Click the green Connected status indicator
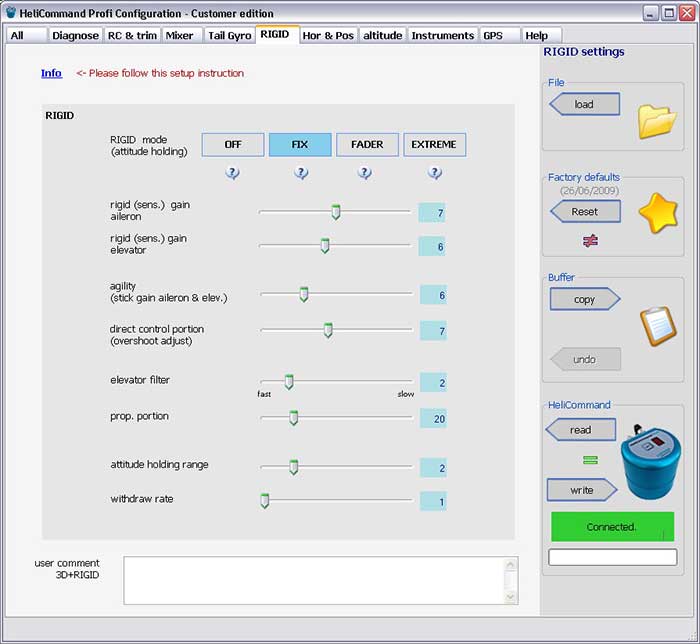The width and height of the screenshot is (700, 644). pyautogui.click(x=612, y=527)
